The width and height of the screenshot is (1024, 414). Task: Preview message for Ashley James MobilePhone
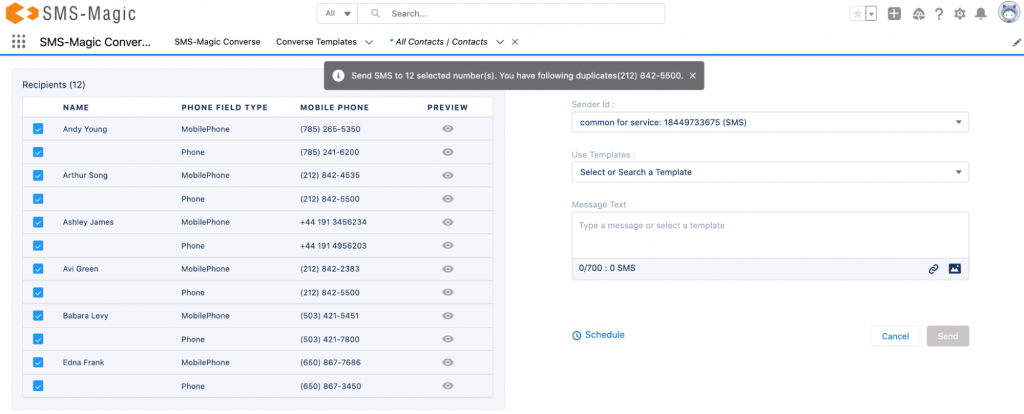pyautogui.click(x=447, y=222)
